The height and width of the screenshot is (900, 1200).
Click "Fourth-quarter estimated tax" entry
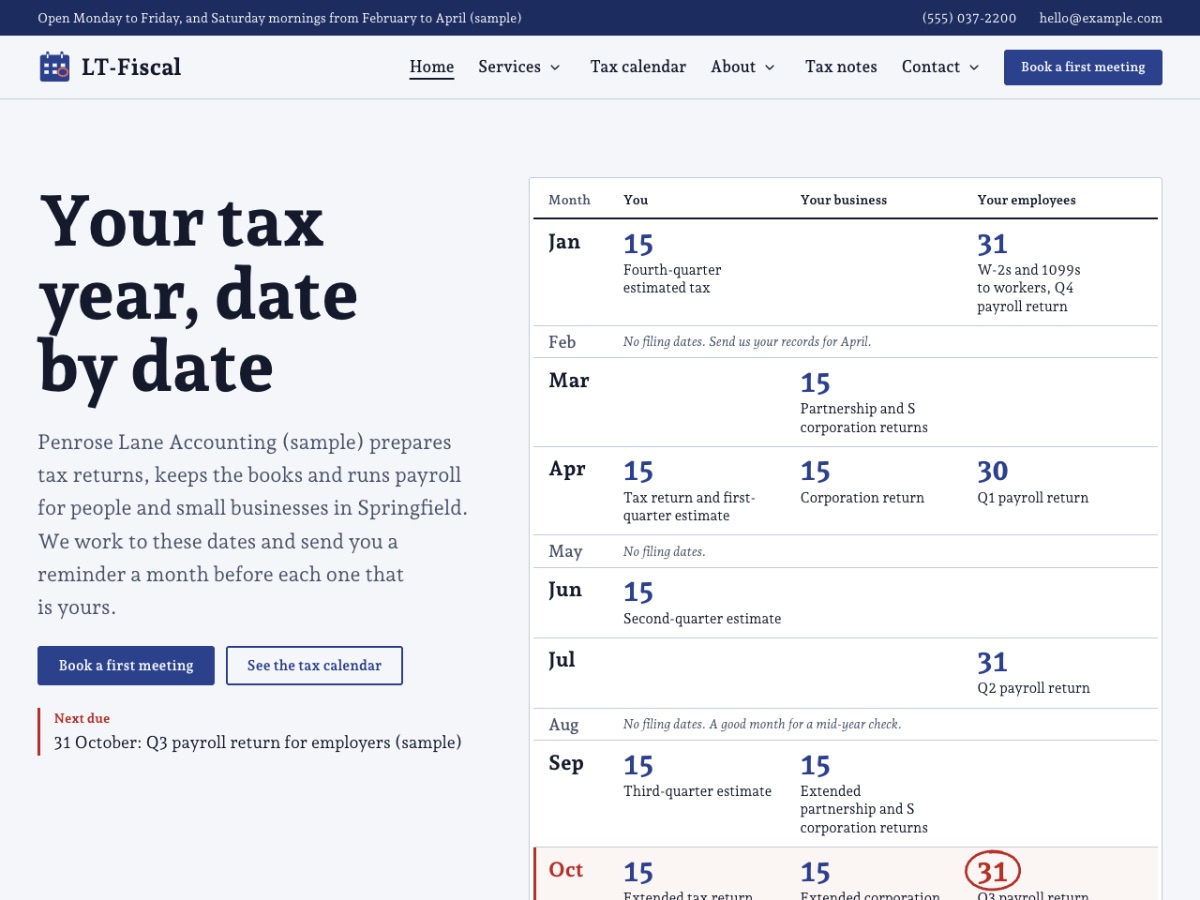click(x=672, y=279)
